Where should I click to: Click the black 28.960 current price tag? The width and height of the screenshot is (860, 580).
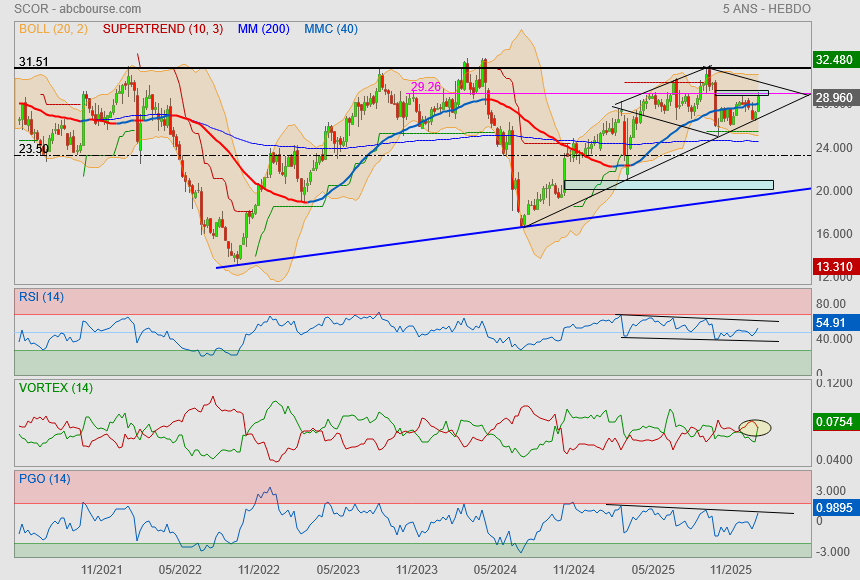pyautogui.click(x=833, y=98)
